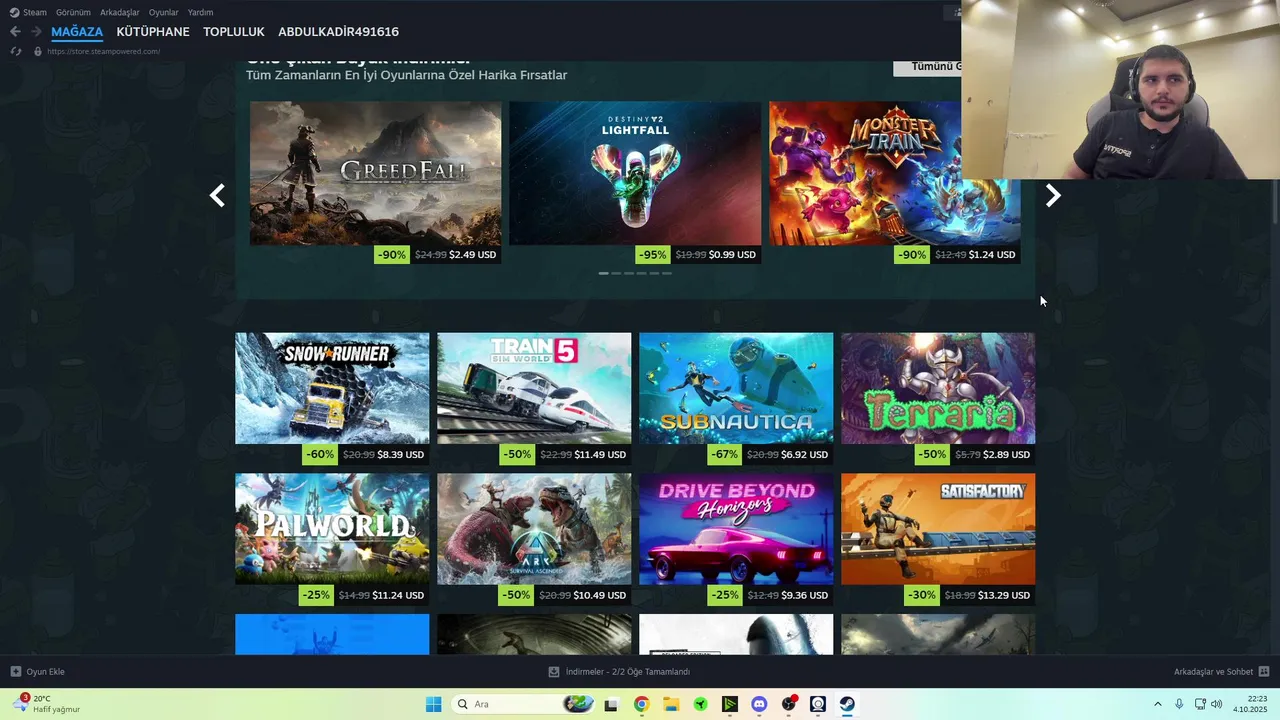Open the ARK Survival Ascended tile
This screenshot has height=720, width=1280.
click(x=534, y=529)
